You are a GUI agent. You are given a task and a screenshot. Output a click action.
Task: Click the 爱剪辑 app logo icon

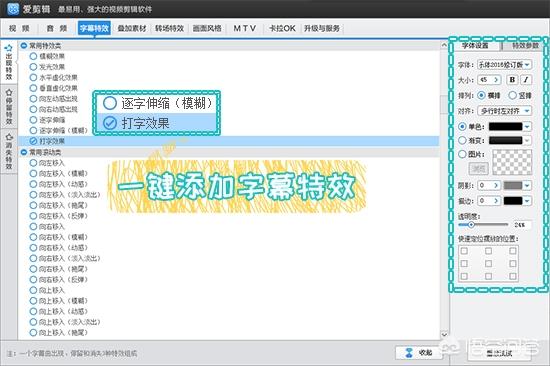[x=13, y=8]
